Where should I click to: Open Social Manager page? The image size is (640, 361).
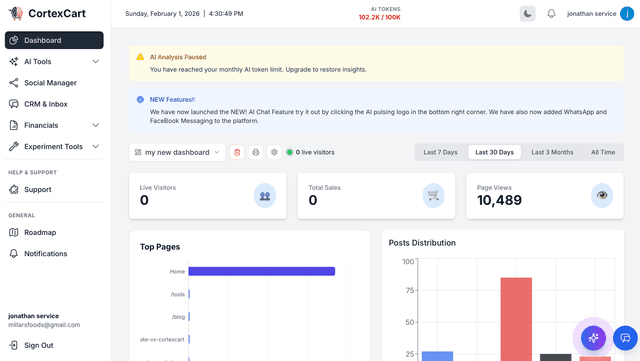(x=54, y=83)
